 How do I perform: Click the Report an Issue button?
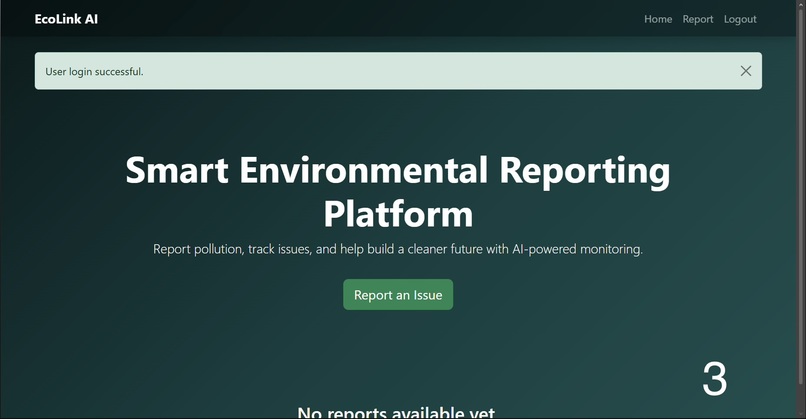pos(398,295)
